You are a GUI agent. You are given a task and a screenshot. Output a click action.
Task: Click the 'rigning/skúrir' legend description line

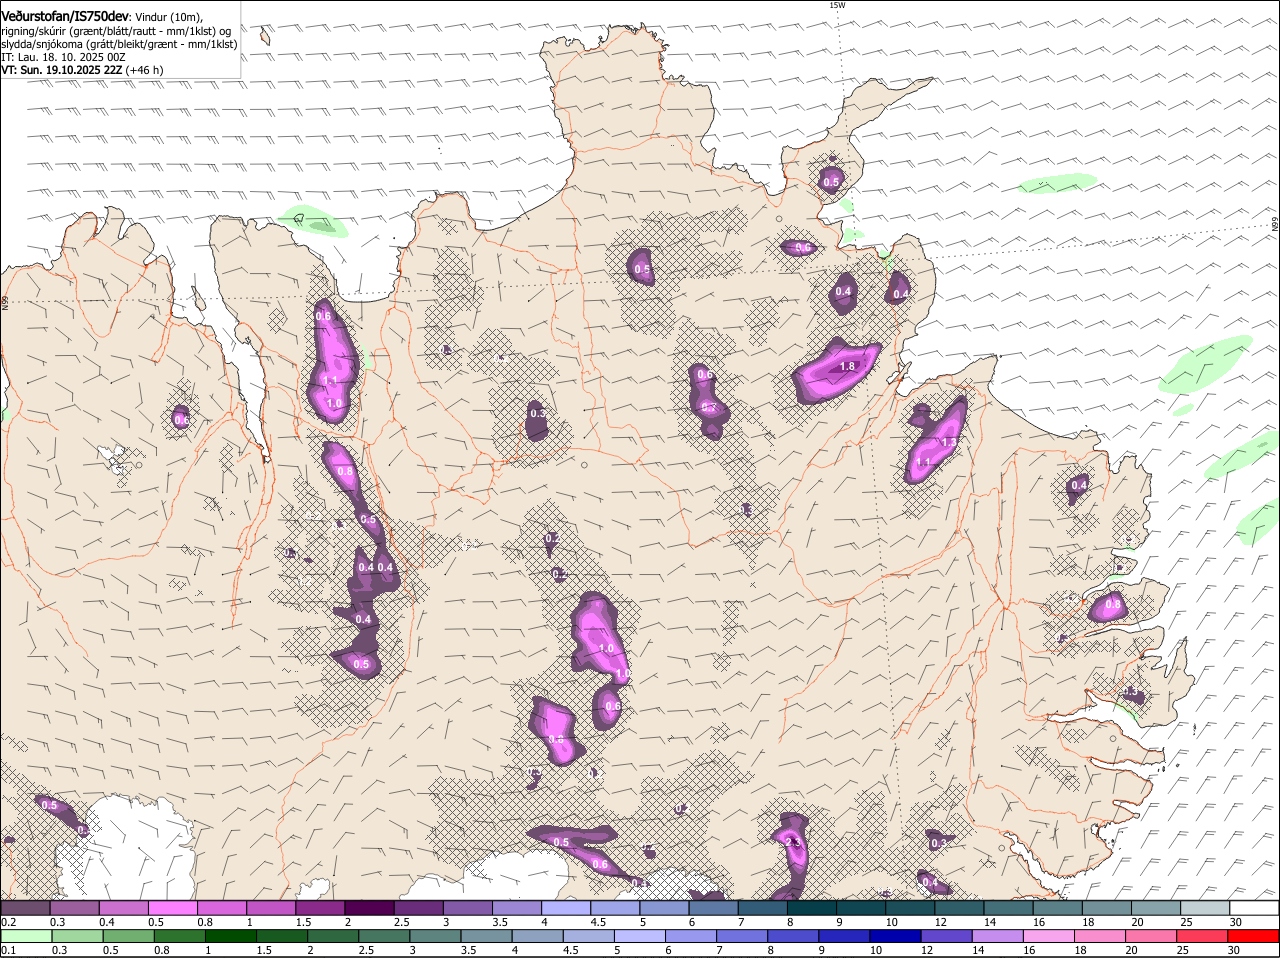116,31
